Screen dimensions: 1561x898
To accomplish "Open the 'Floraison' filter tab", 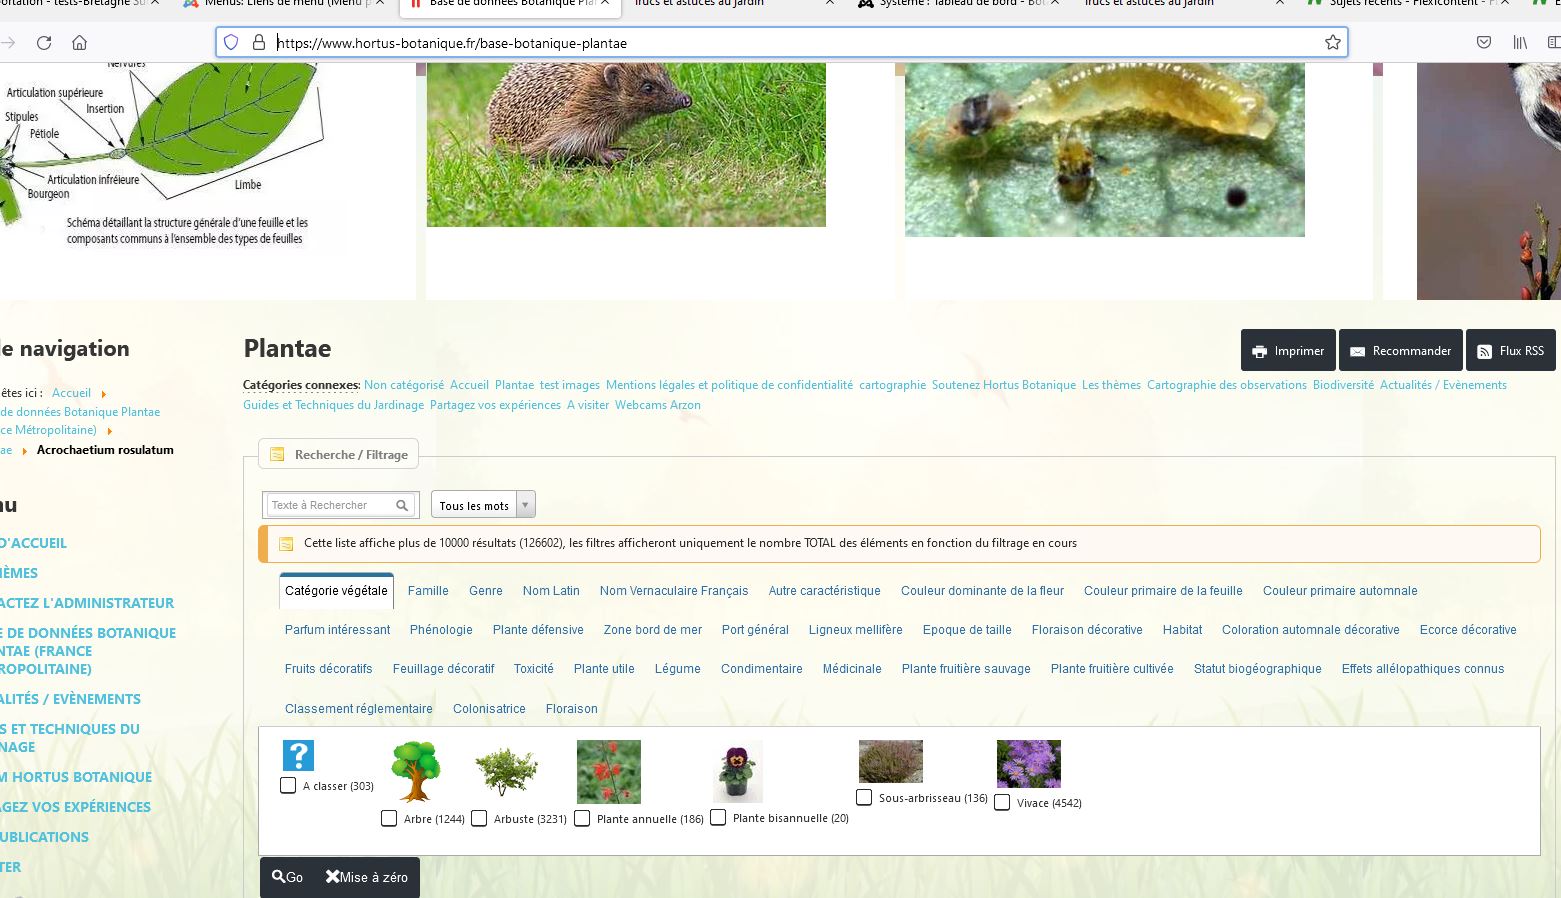I will (x=572, y=708).
